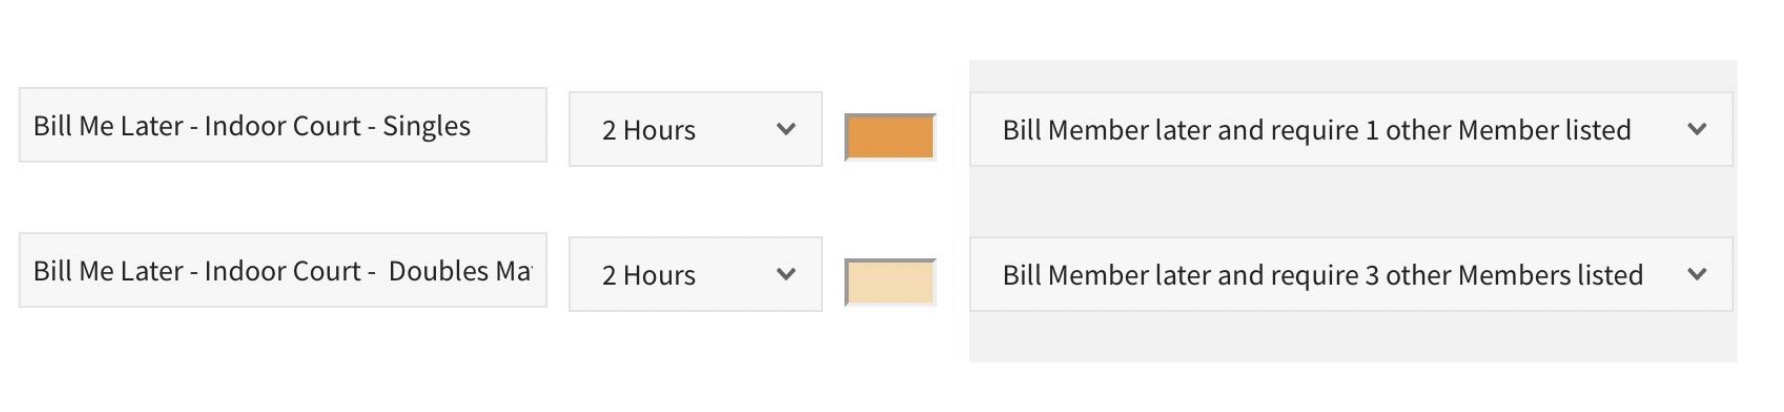Click arrow icon beside '1 other Member listed'
Image resolution: width=1784 pixels, height=412 pixels.
[1696, 129]
